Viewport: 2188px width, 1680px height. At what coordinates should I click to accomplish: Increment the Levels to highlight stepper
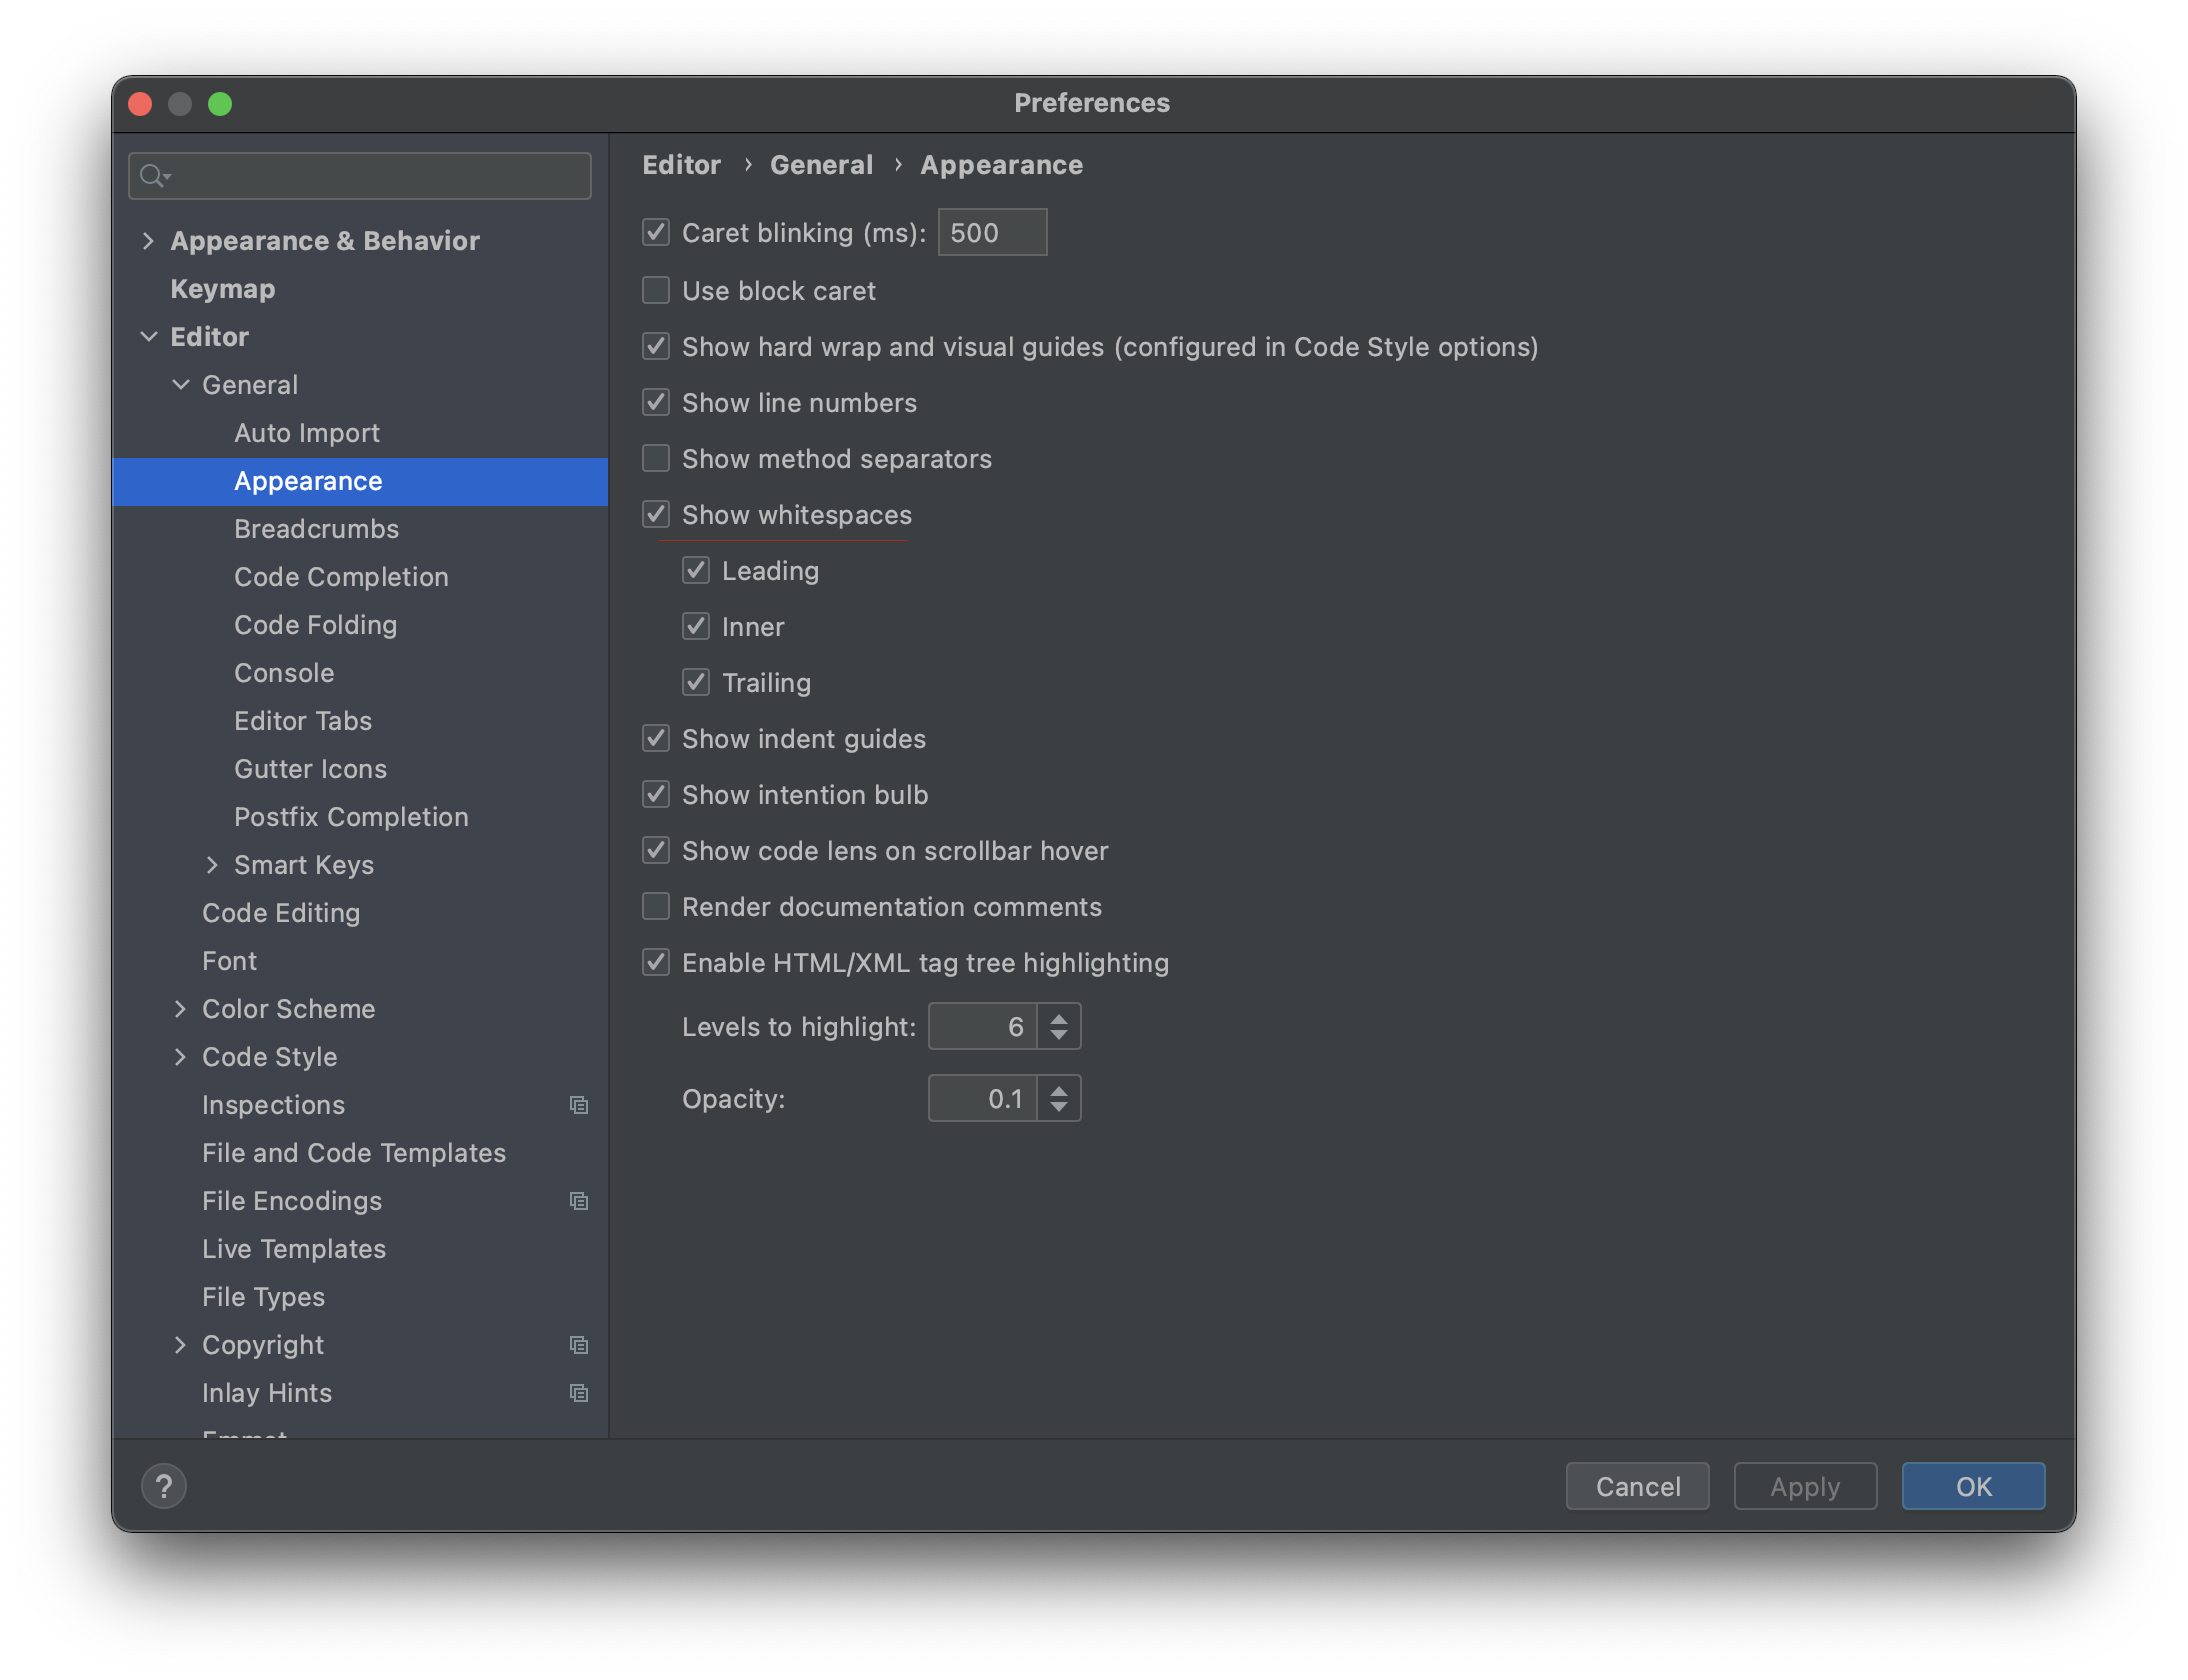[x=1059, y=1018]
